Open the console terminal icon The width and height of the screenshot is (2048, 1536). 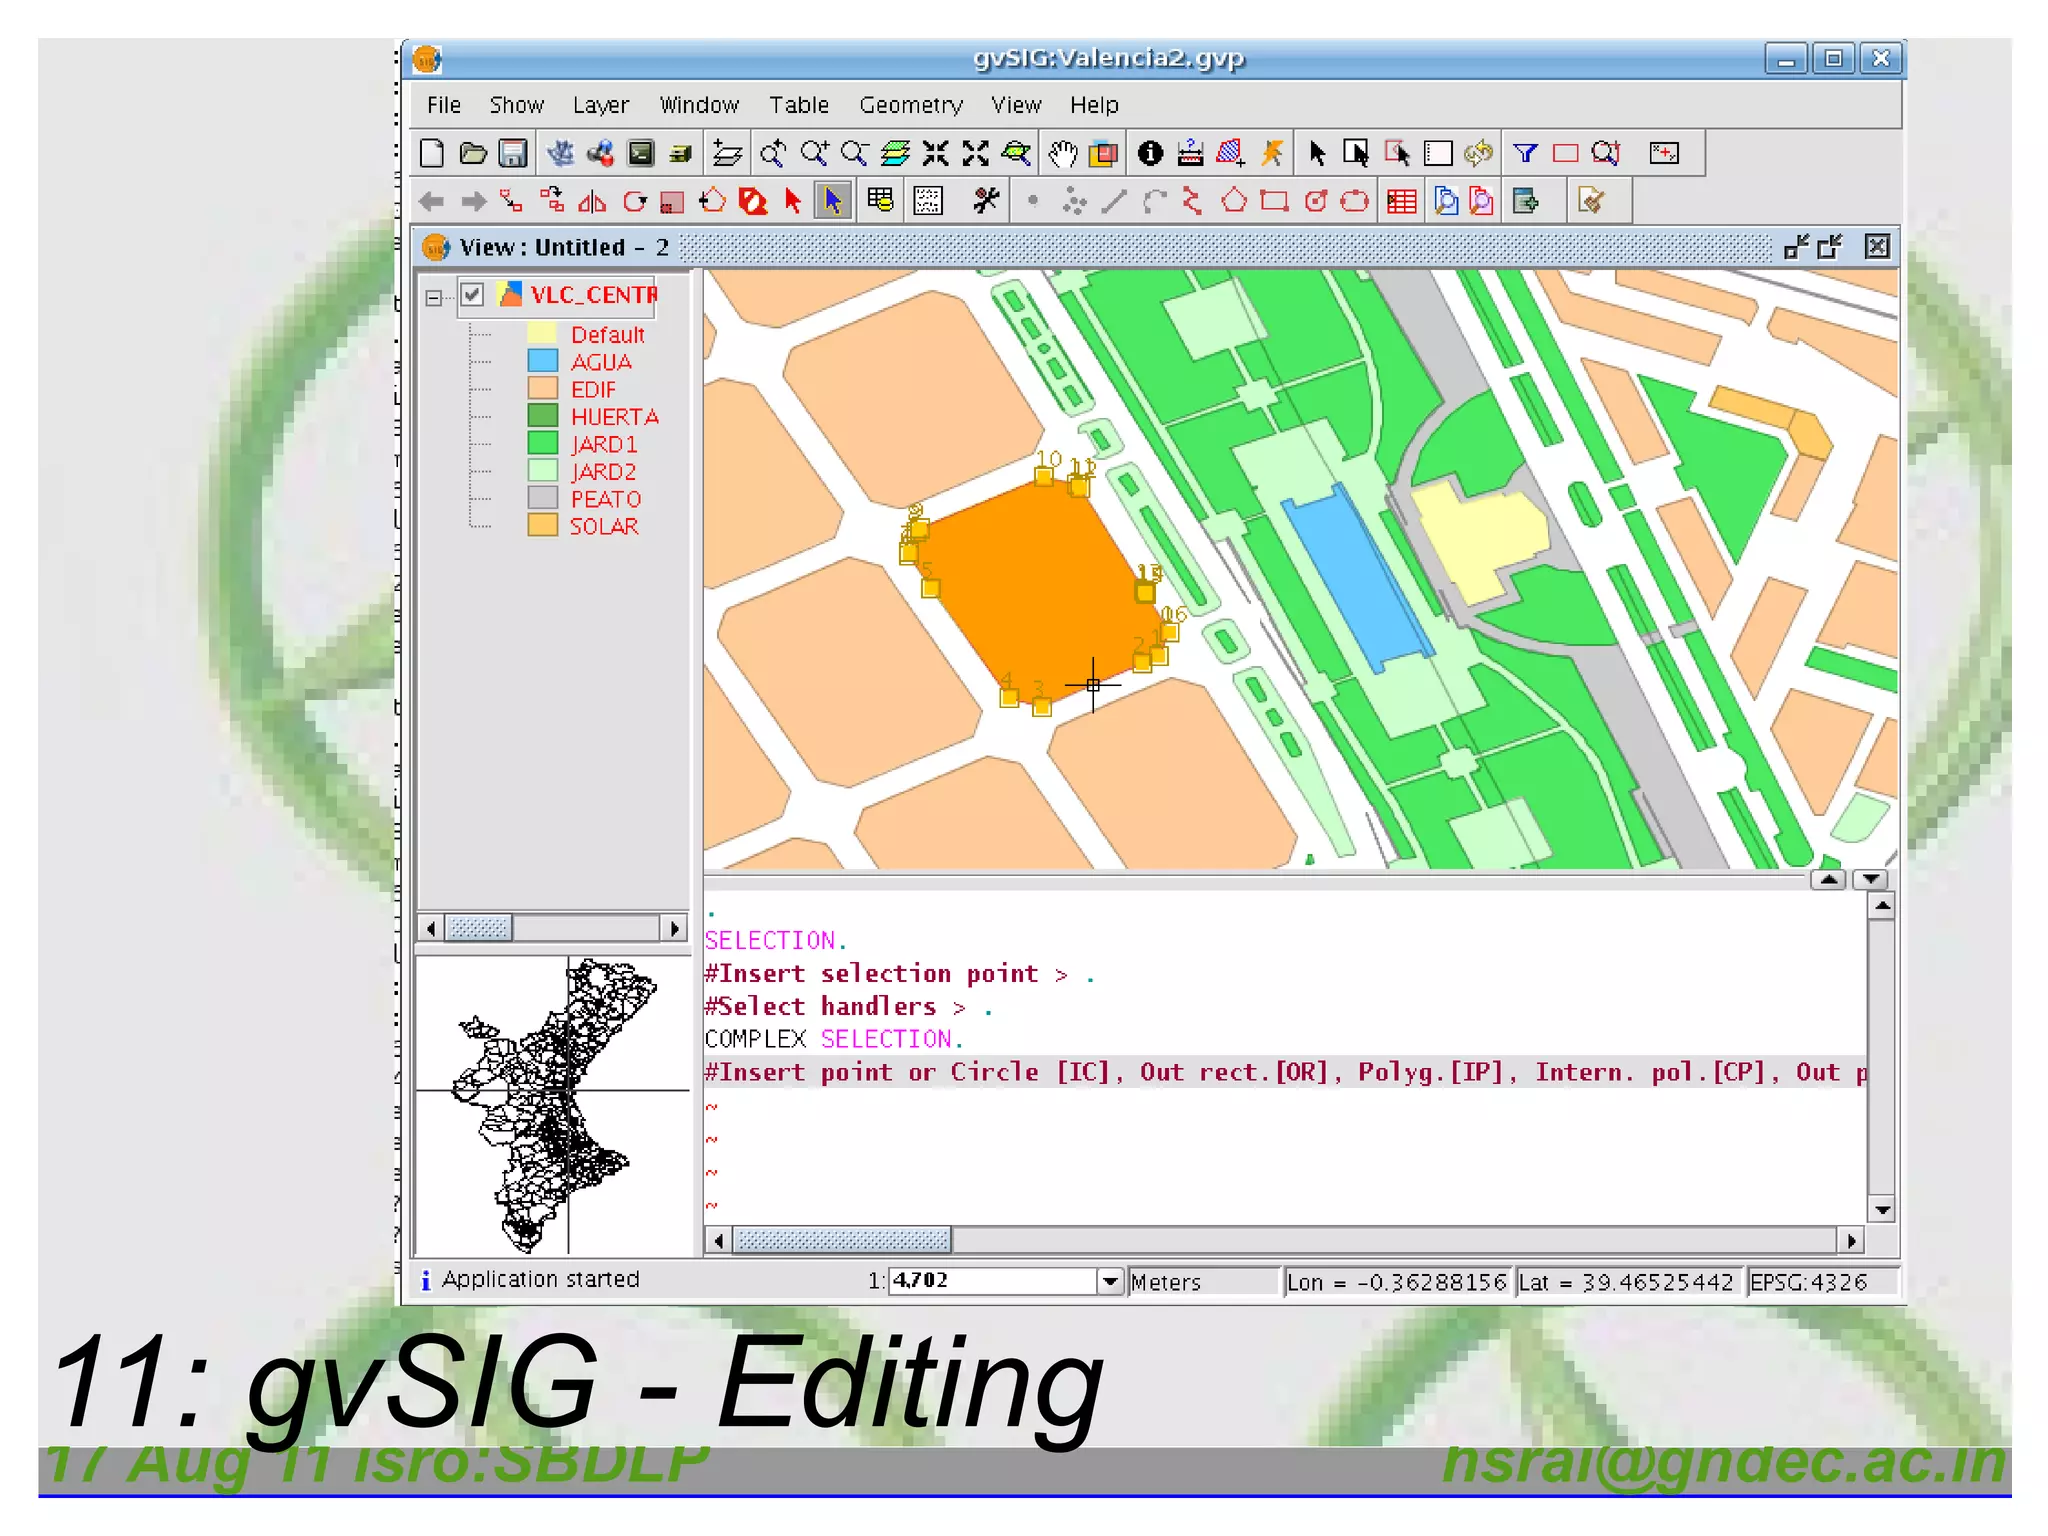point(641,153)
